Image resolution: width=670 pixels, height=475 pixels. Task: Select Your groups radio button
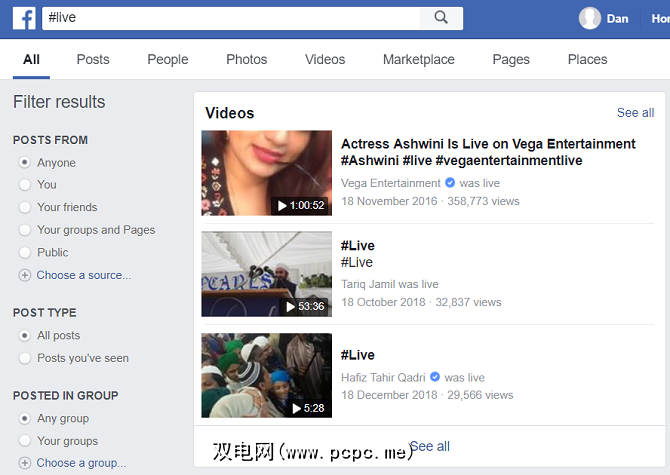point(25,440)
